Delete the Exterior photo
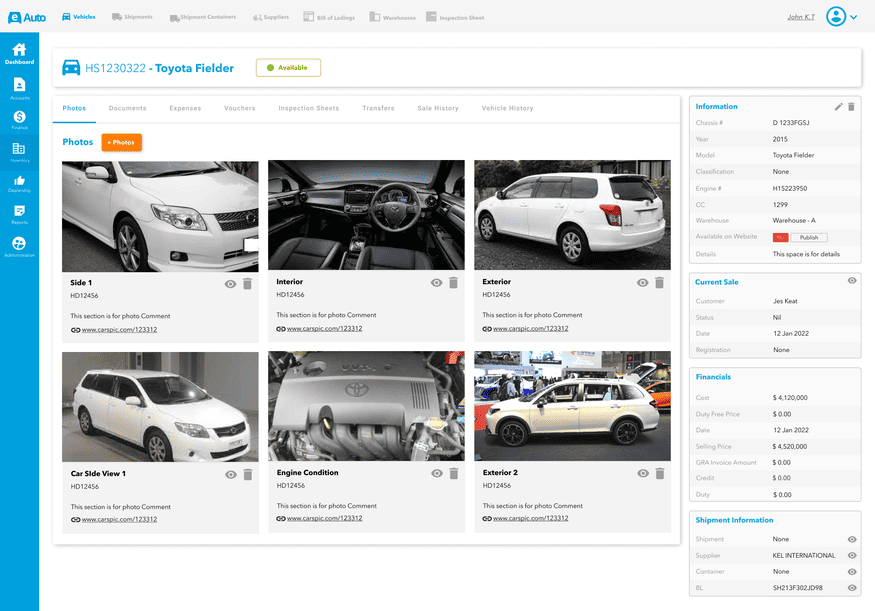The width and height of the screenshot is (875, 611). point(659,282)
